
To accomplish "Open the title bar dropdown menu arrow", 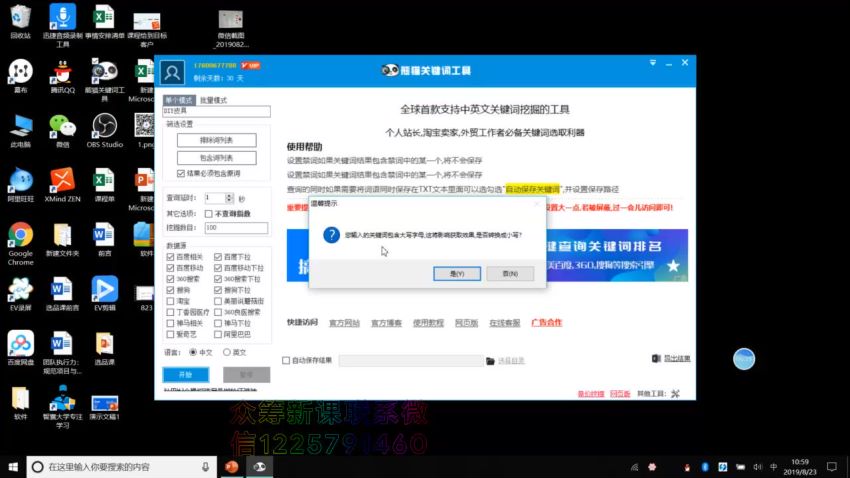I will [x=653, y=63].
